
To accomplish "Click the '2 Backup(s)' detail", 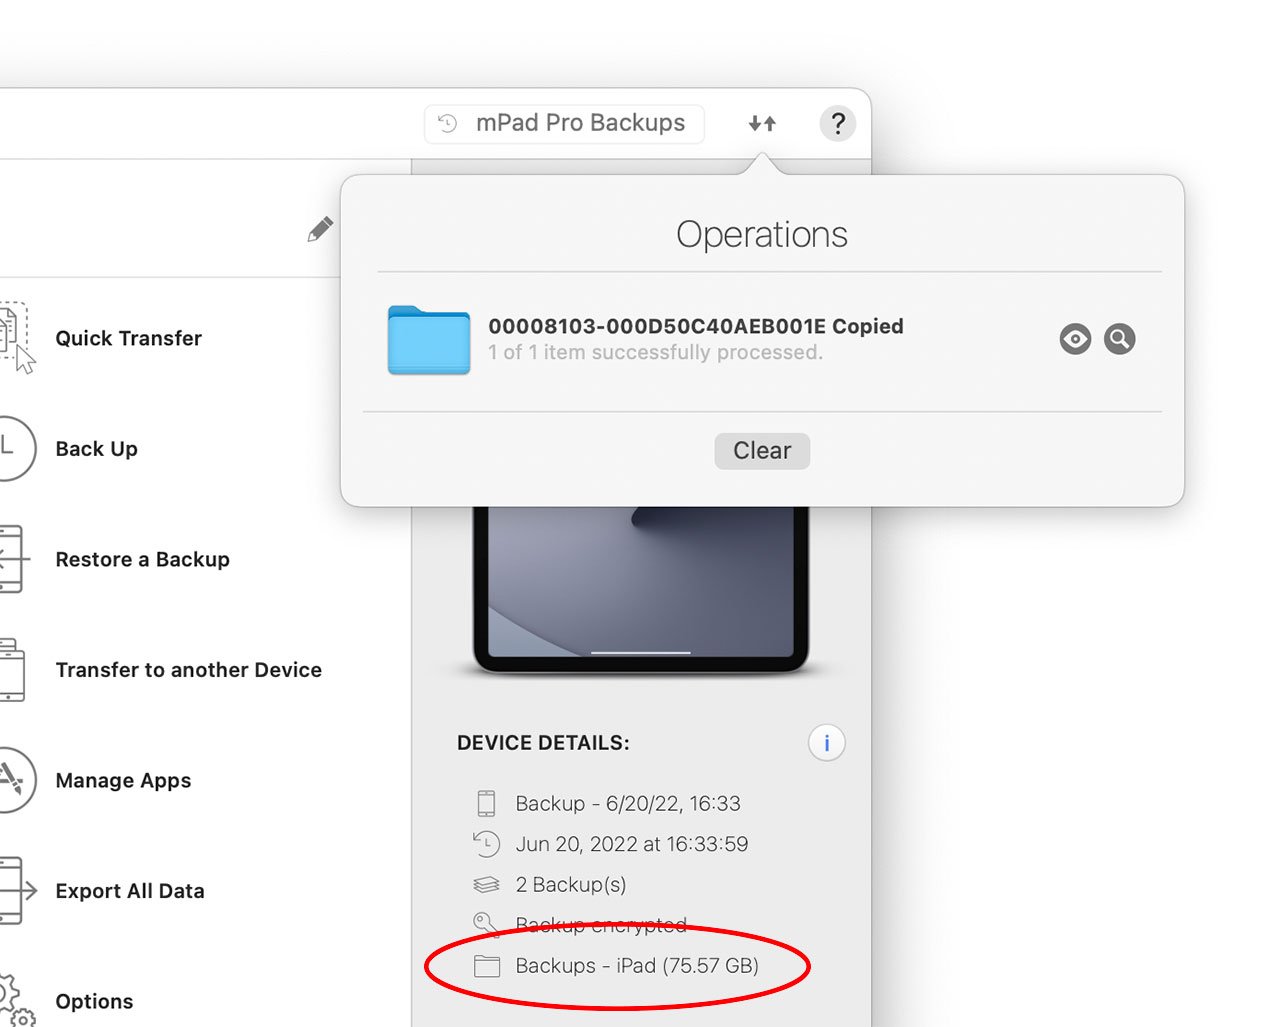I will tap(571, 885).
